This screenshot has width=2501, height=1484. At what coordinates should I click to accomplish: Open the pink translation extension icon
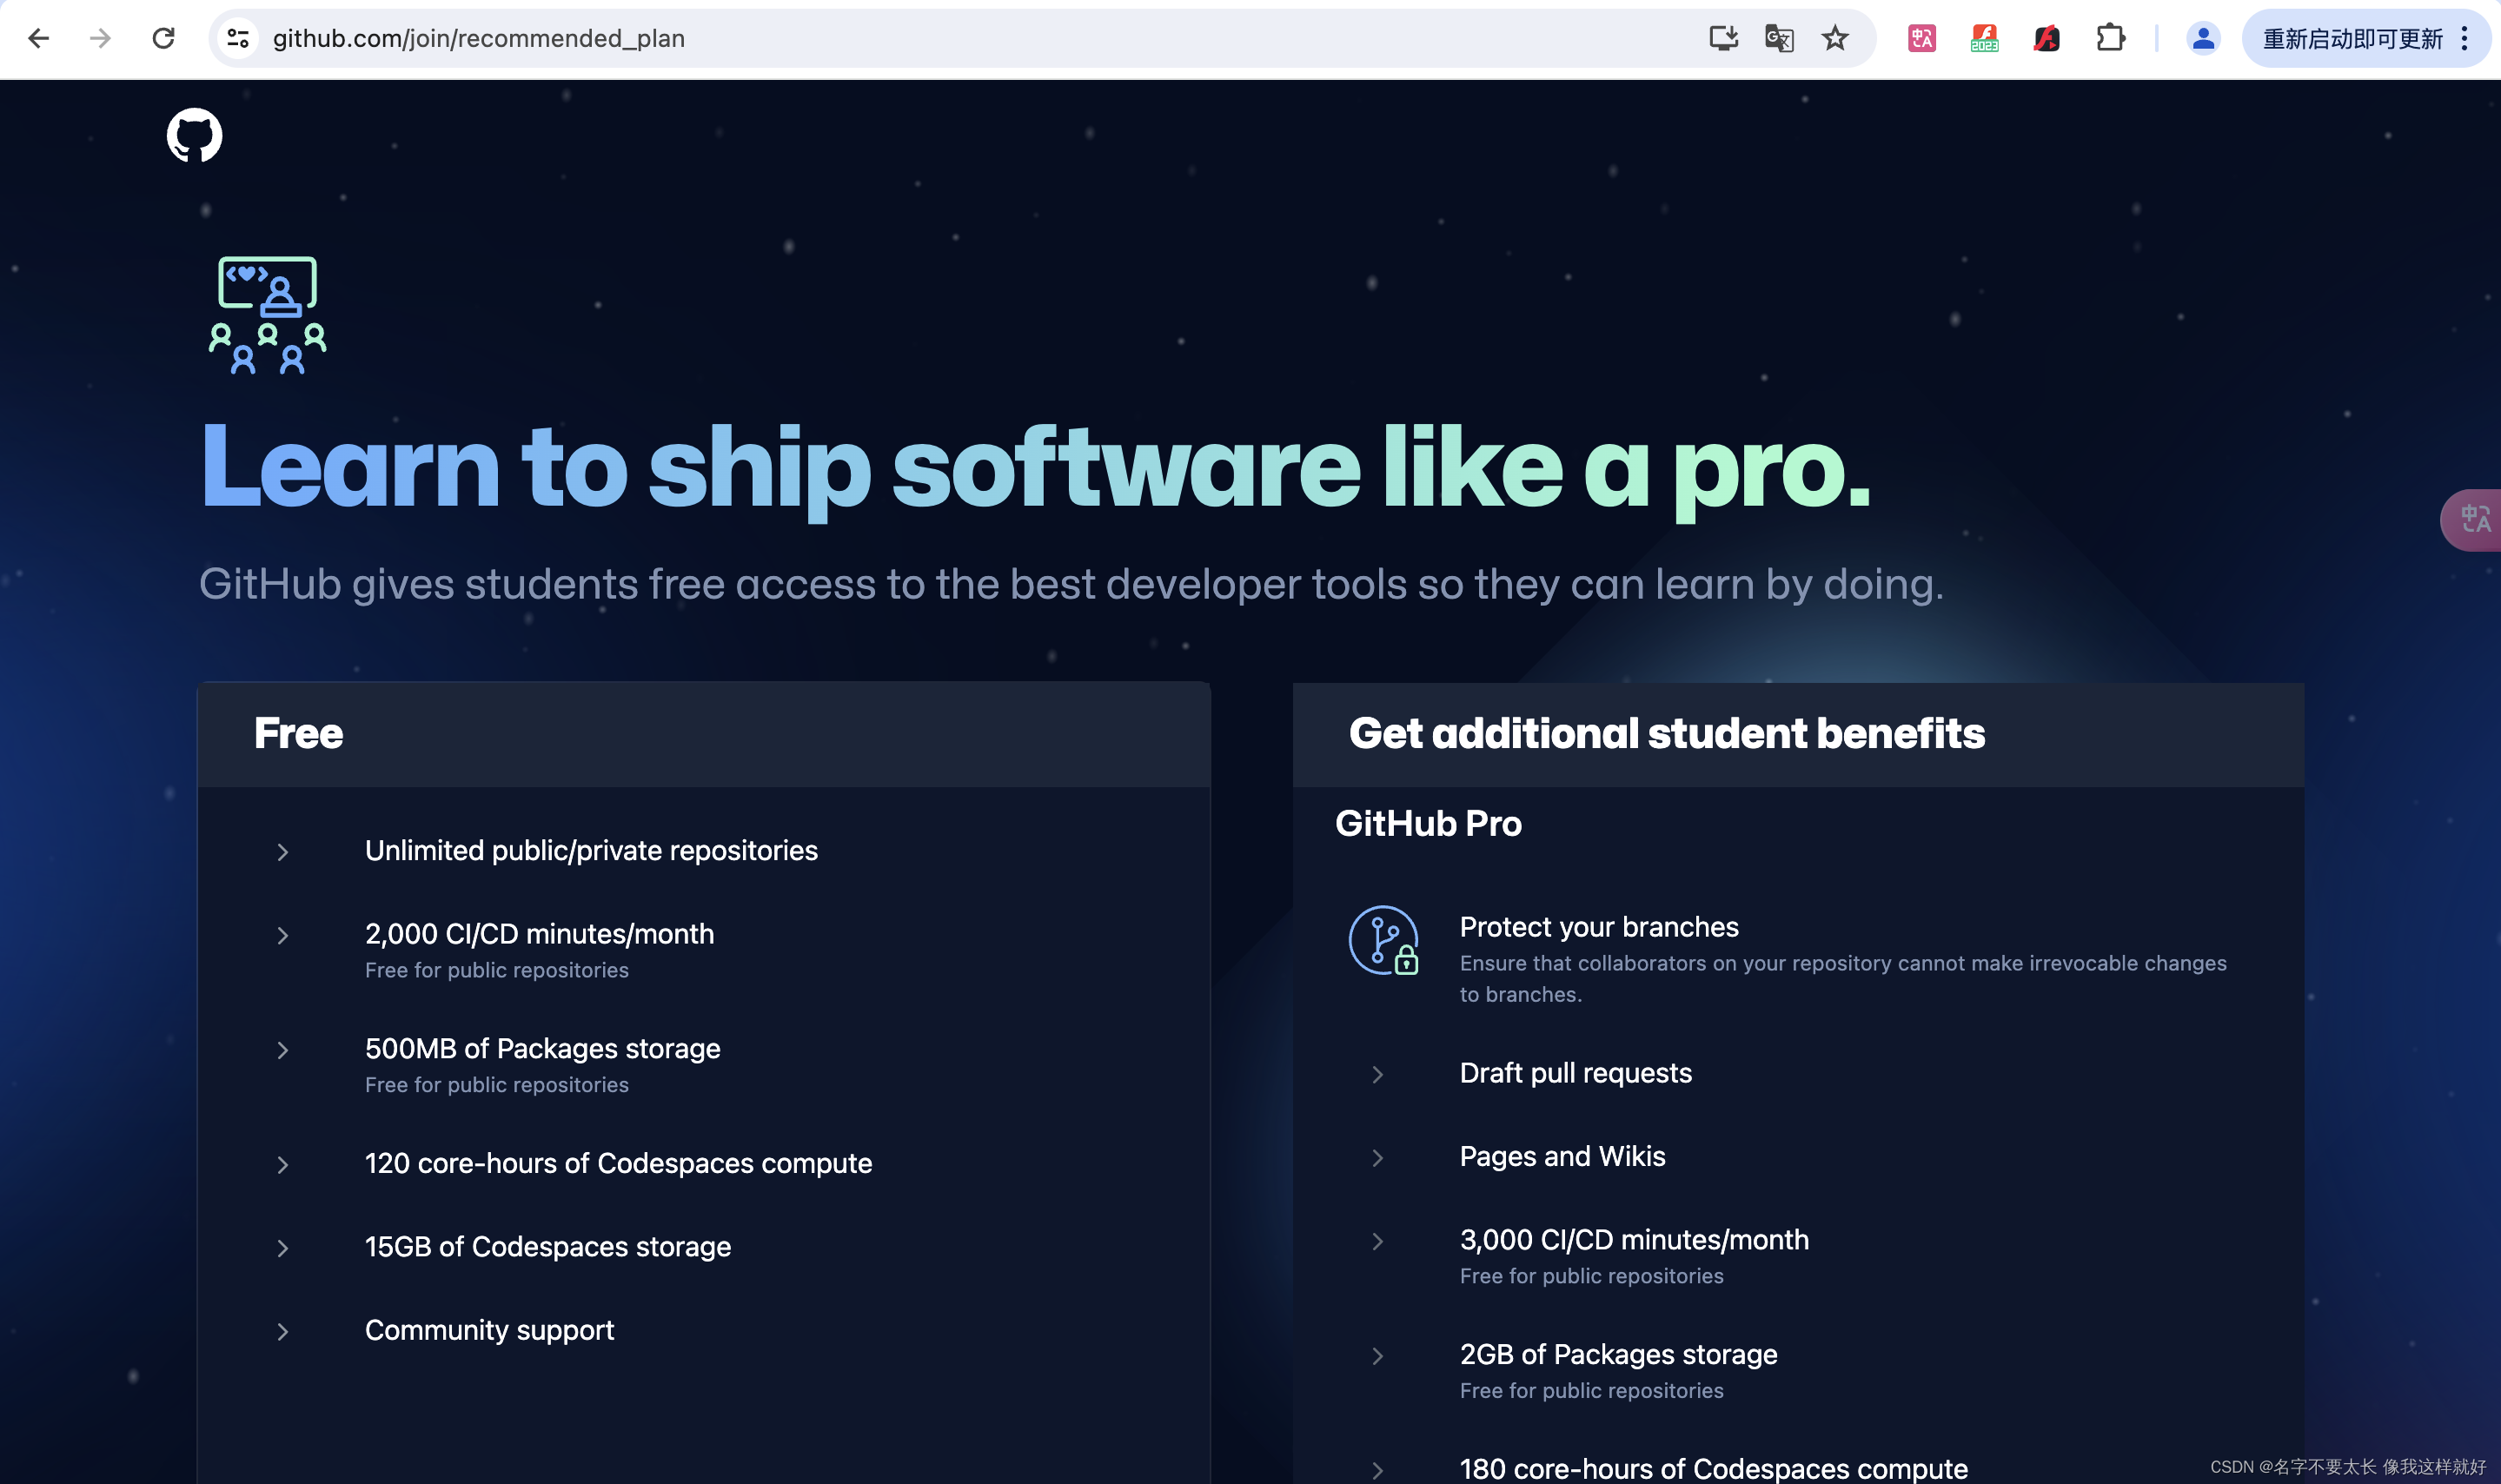point(1922,38)
